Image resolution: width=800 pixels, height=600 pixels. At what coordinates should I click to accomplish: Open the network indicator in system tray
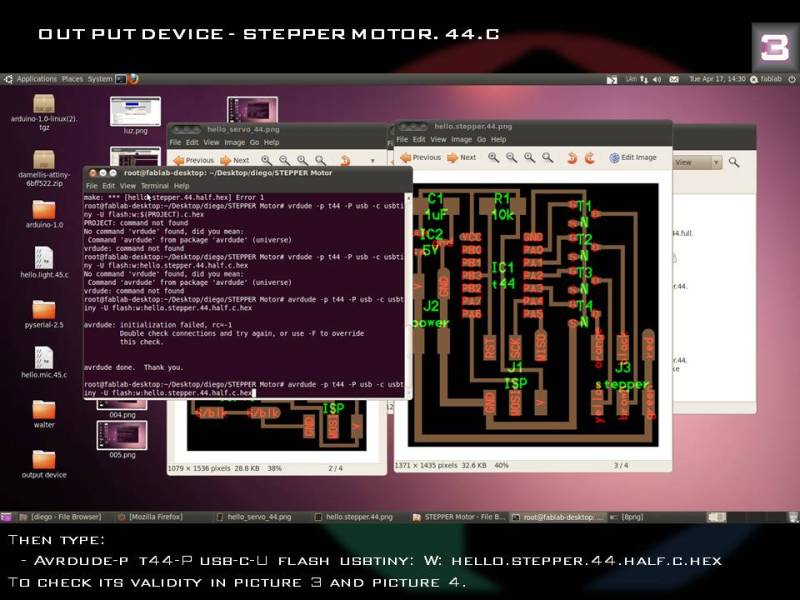644,80
